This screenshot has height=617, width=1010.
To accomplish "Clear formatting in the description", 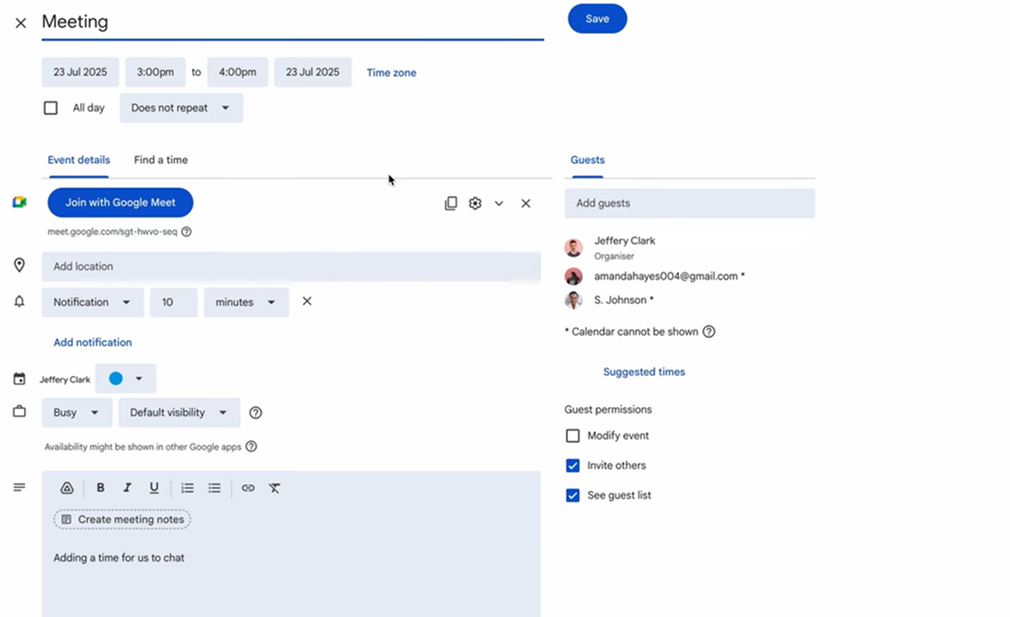I will [x=274, y=488].
